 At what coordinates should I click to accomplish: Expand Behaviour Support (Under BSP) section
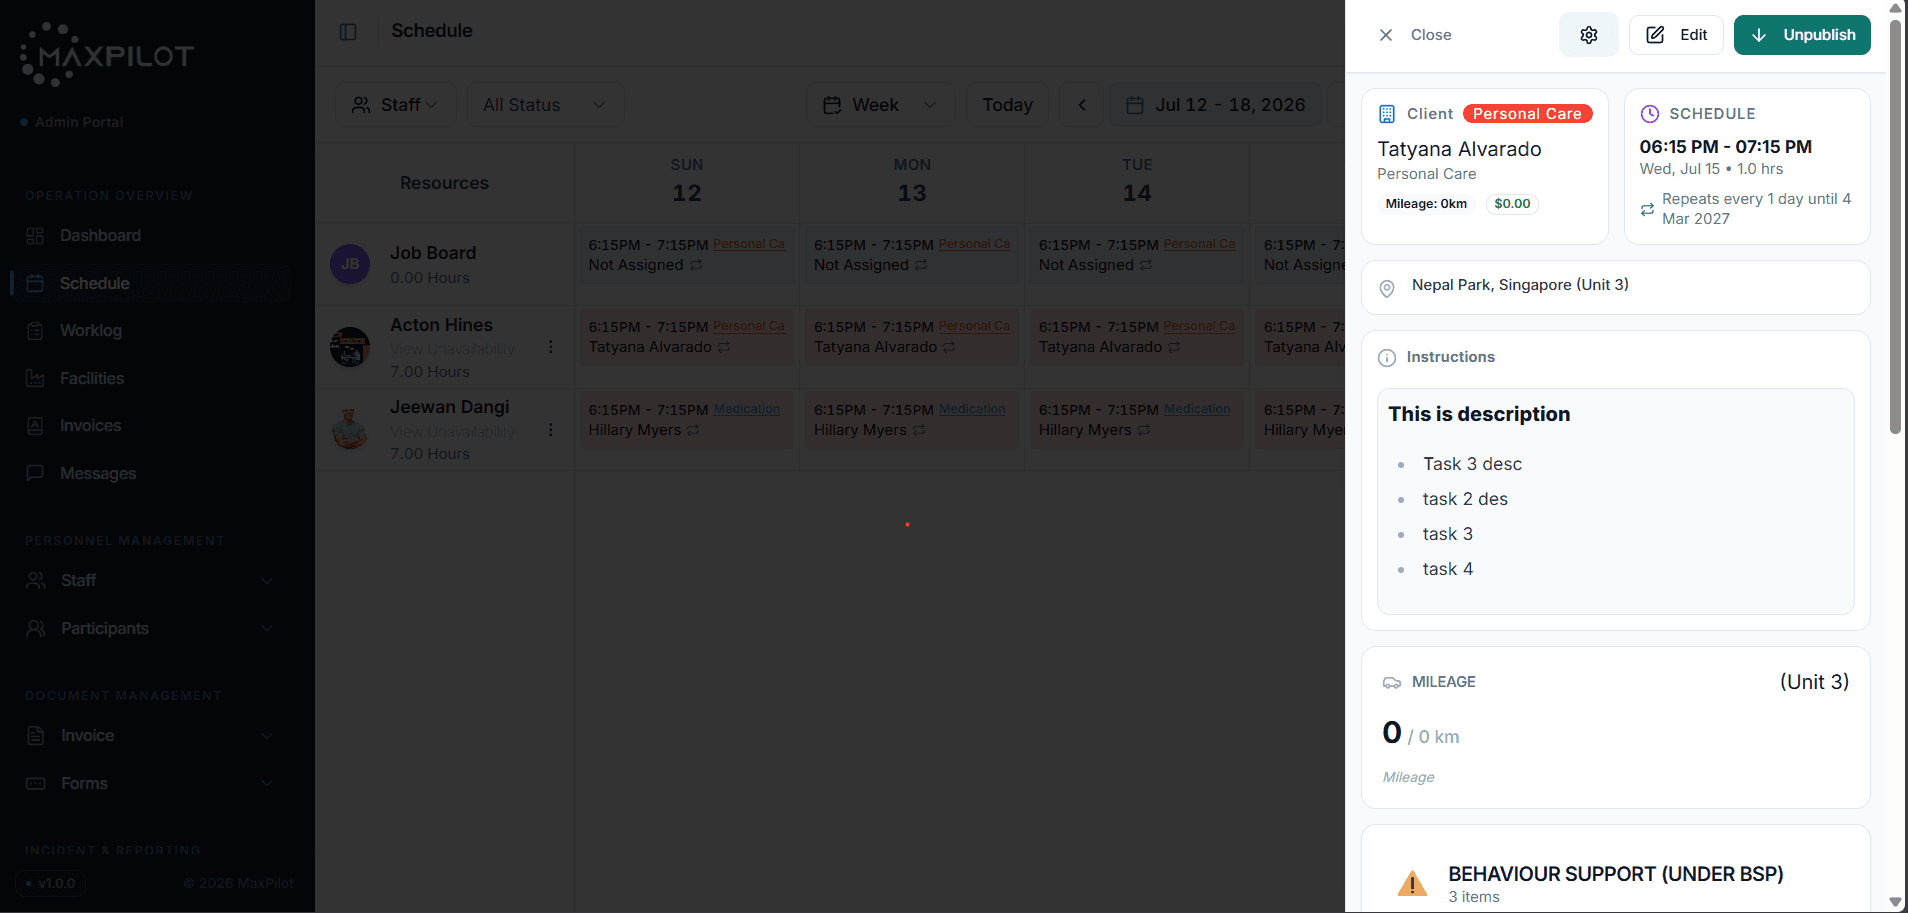point(1615,884)
